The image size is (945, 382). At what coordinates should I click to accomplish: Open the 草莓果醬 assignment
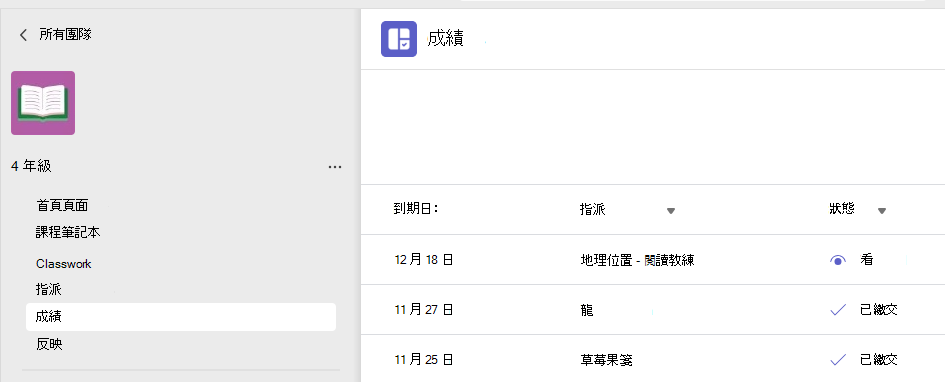(606, 360)
